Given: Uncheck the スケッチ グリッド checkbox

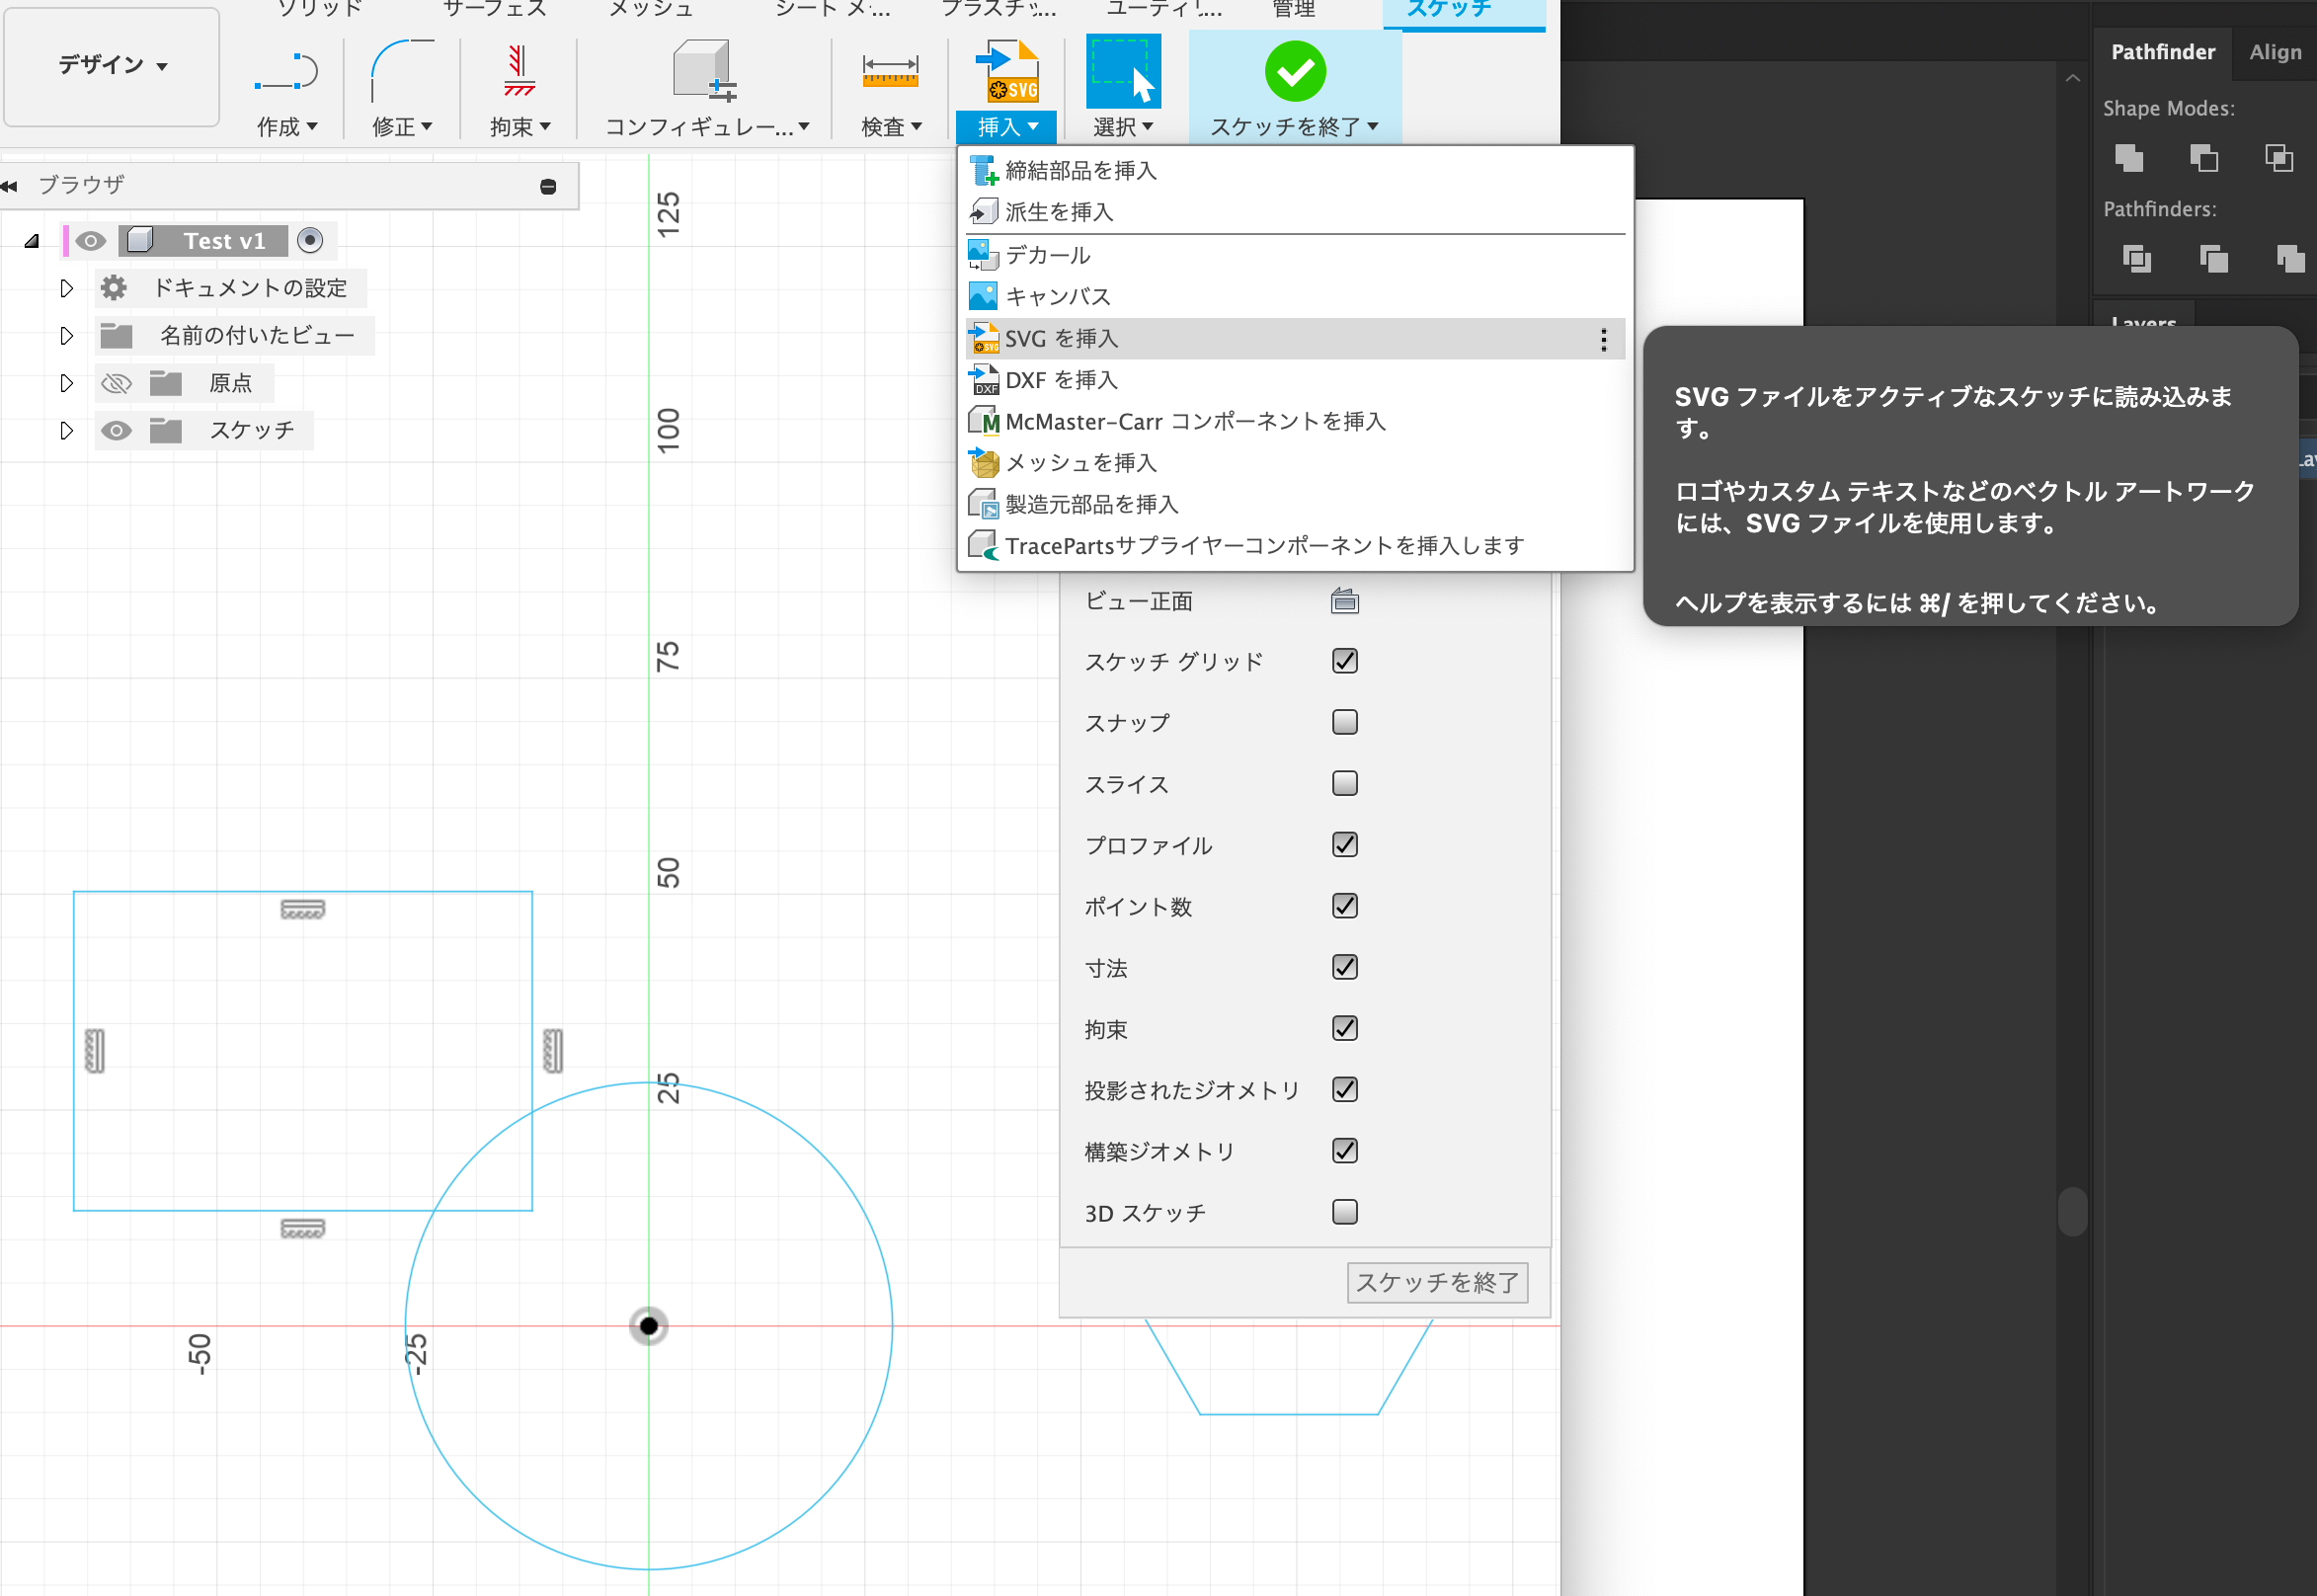Looking at the screenshot, I should [x=1344, y=661].
